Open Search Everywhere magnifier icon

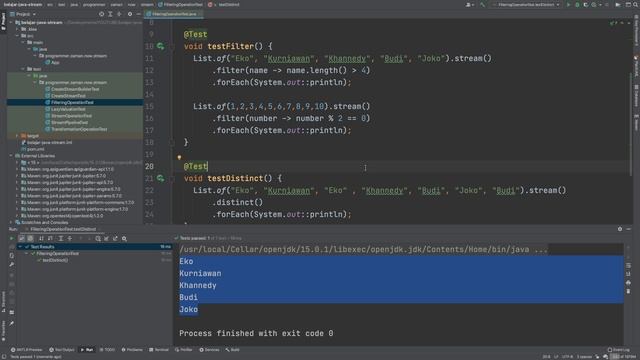(636, 4)
